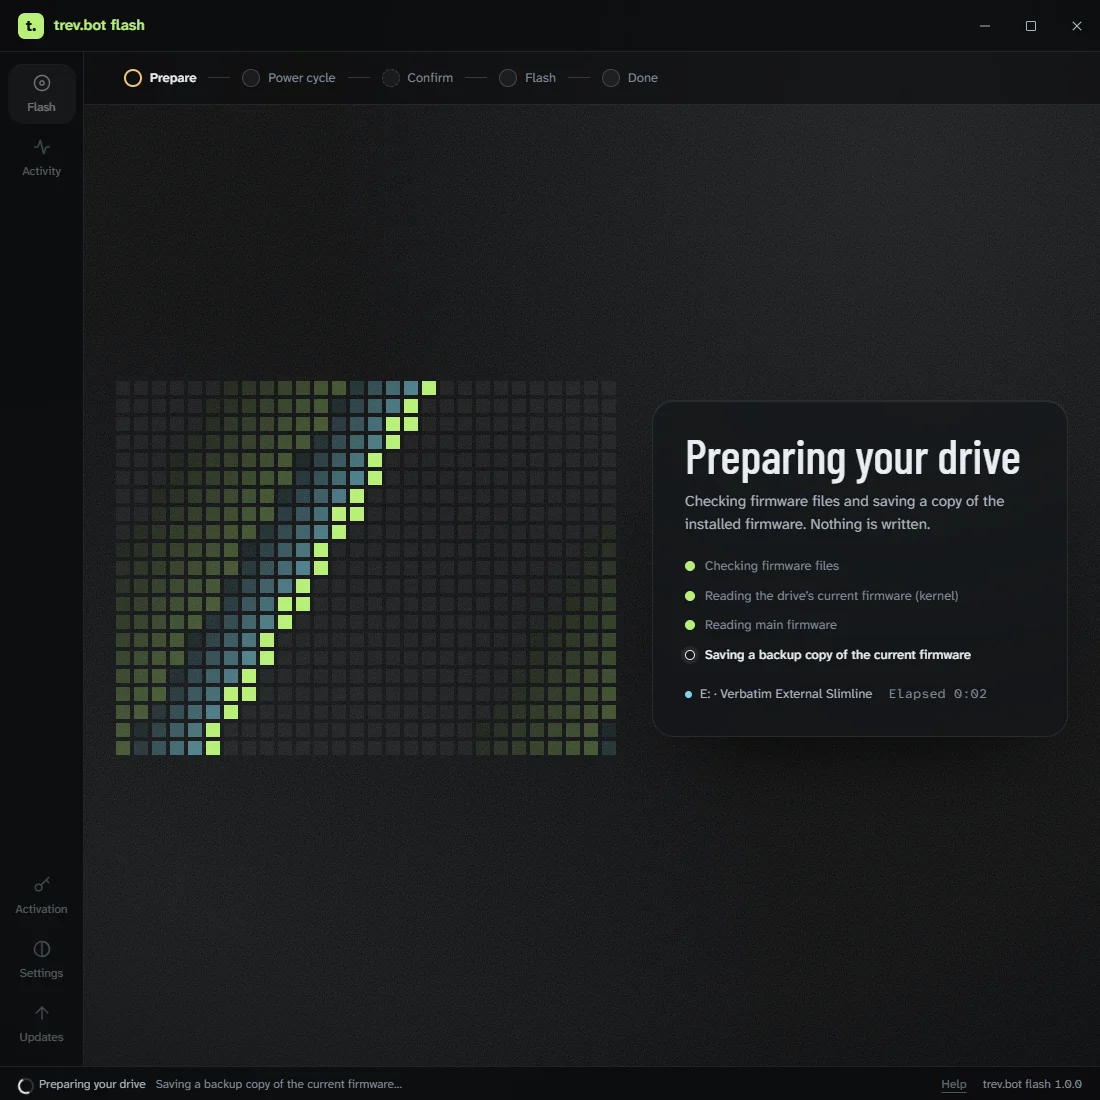Minimize the trev.bot flash window

coord(985,26)
